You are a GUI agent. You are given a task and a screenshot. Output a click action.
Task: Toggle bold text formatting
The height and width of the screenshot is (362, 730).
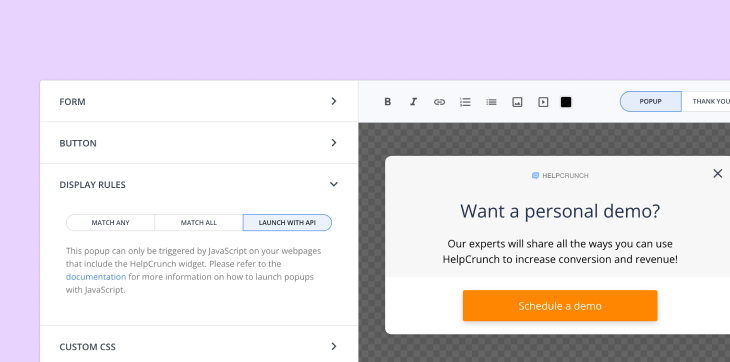387,102
